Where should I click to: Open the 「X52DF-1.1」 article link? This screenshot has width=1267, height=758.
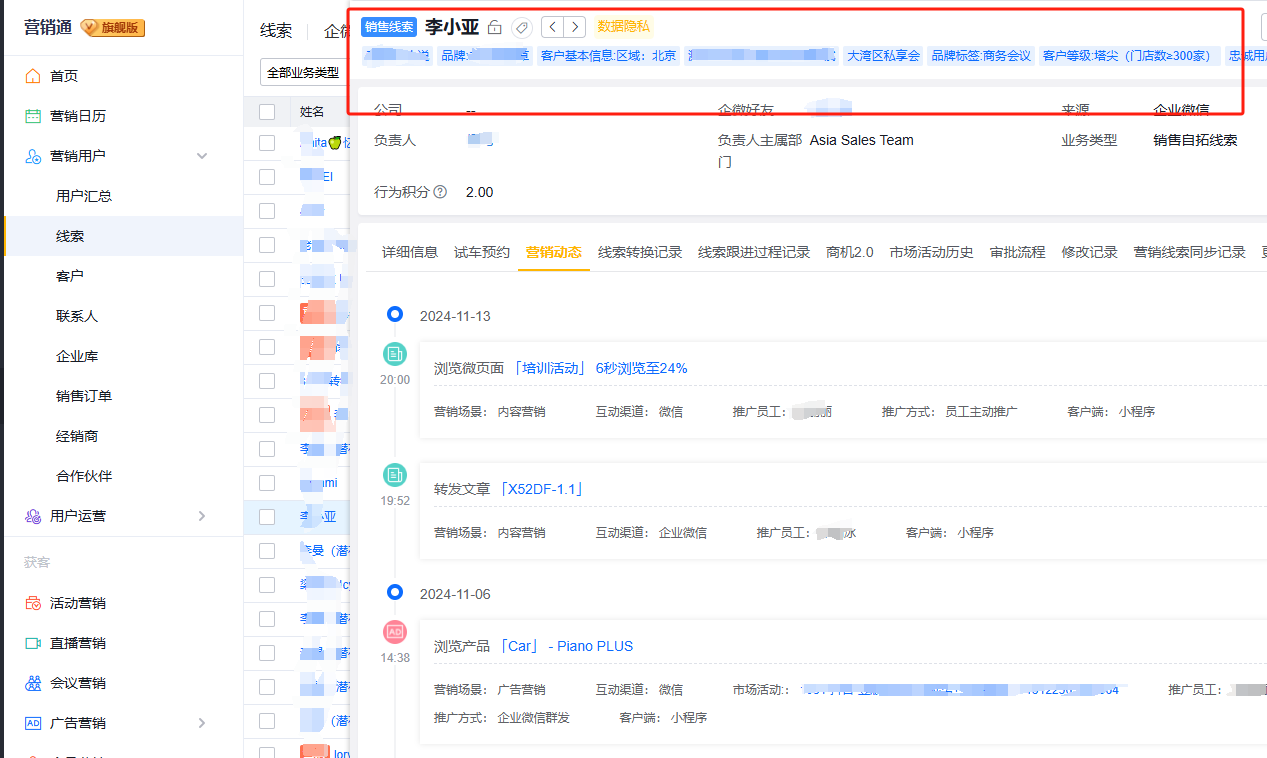pyautogui.click(x=539, y=489)
